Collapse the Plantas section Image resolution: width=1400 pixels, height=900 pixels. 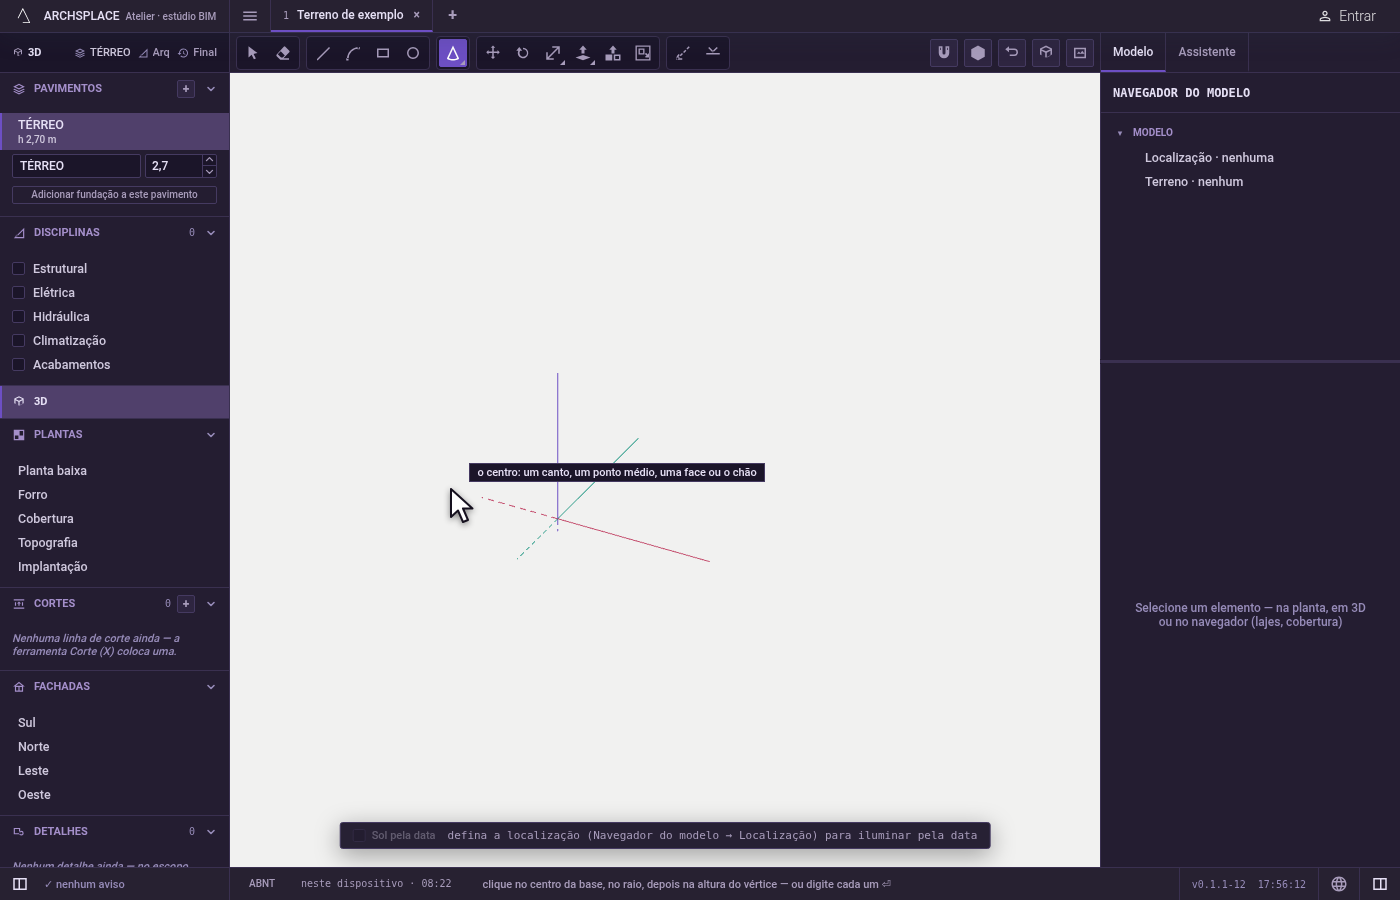pos(211,435)
